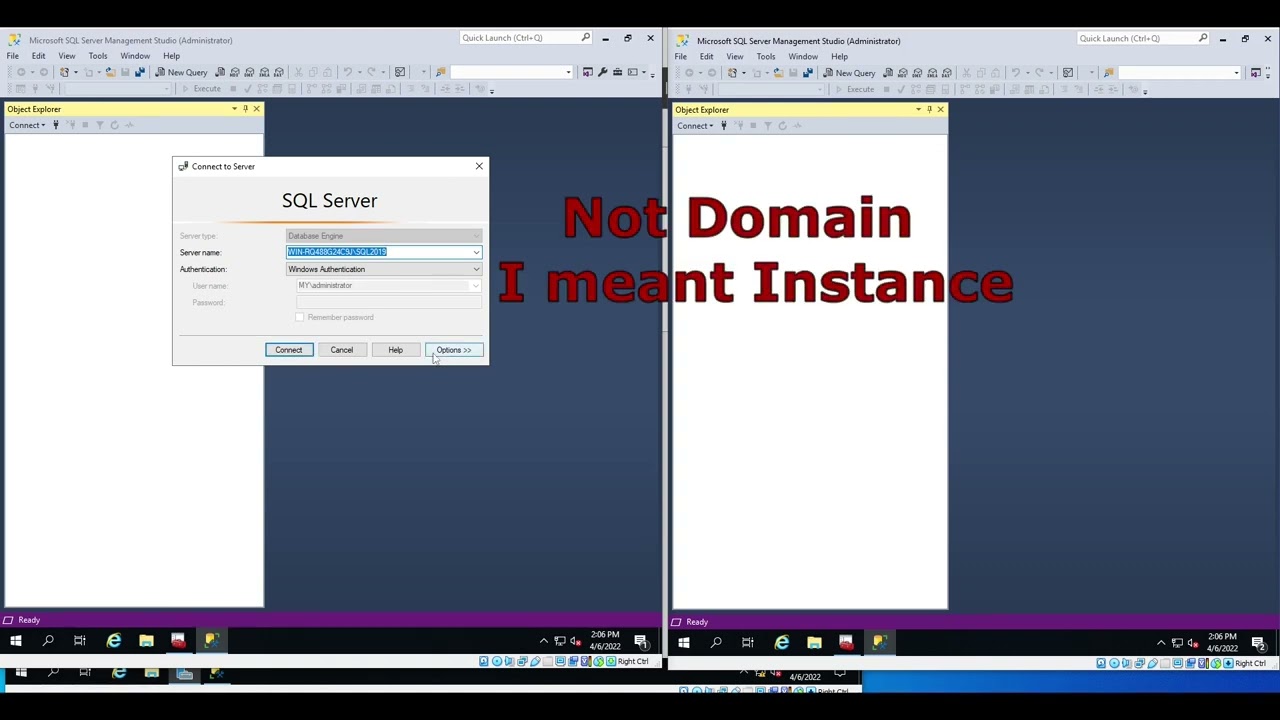The width and height of the screenshot is (1280, 720).
Task: Open the left Windows Start button
Action: tap(16, 641)
